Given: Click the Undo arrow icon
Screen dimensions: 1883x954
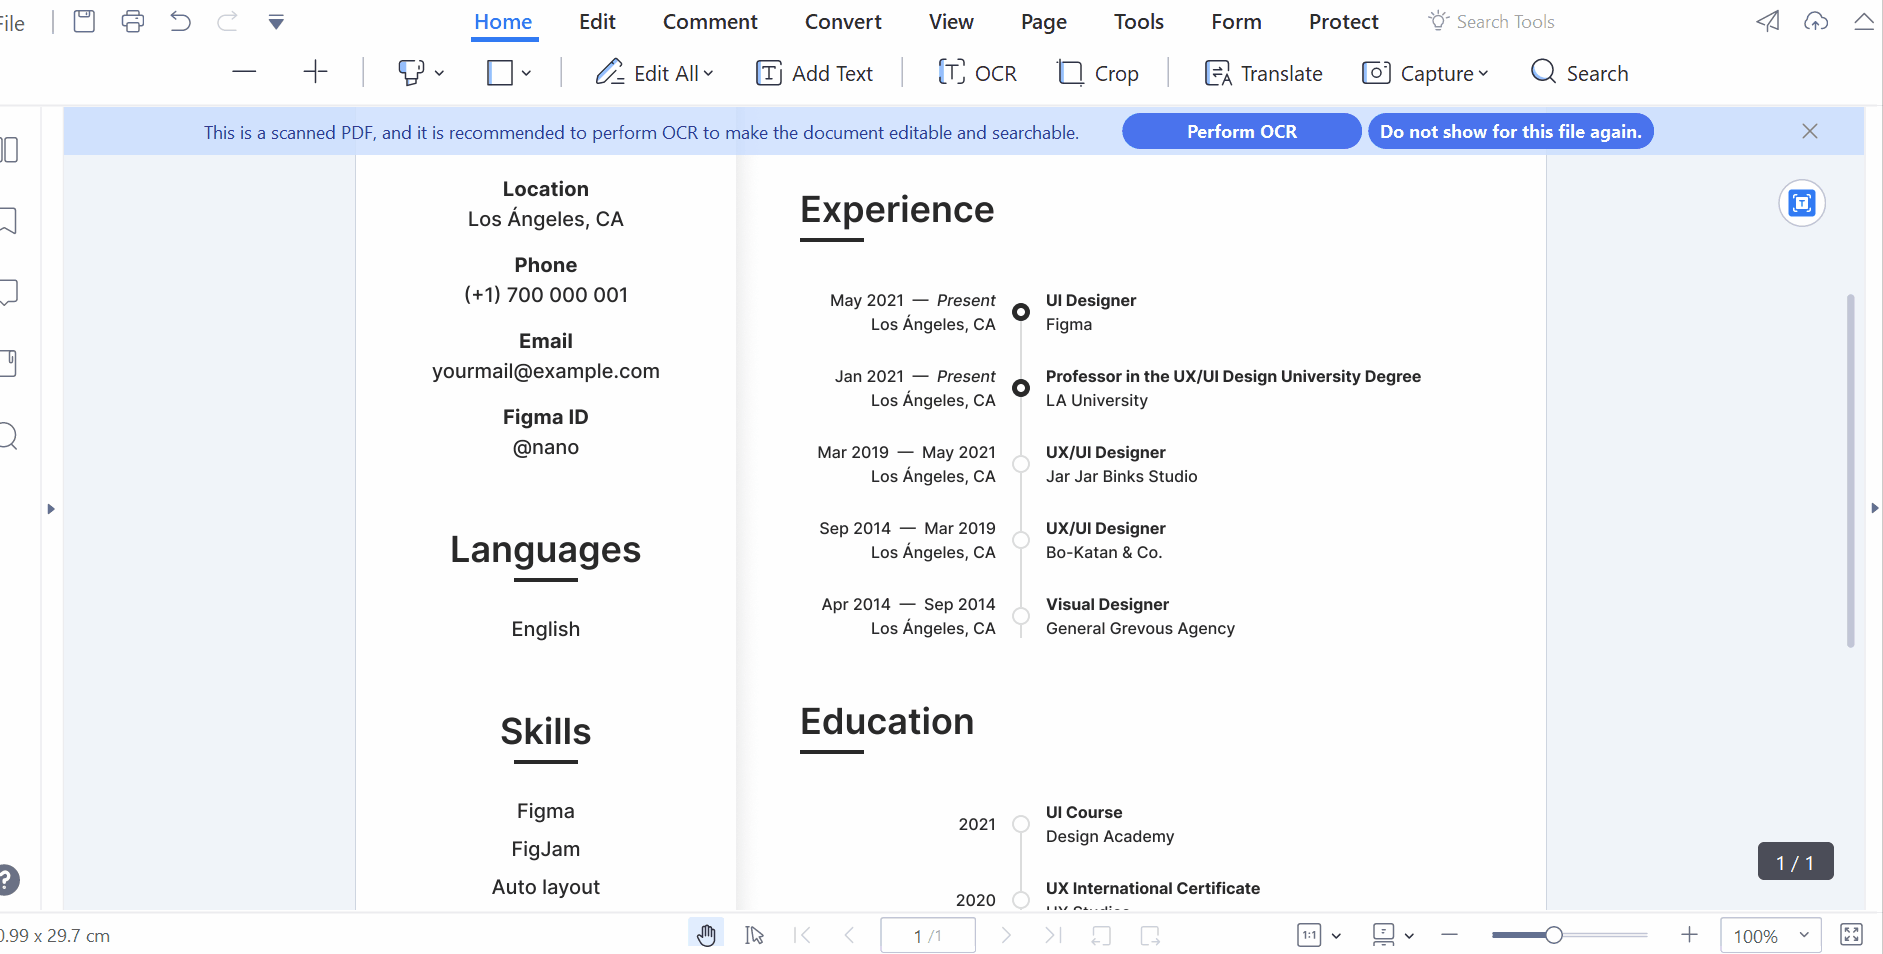Looking at the screenshot, I should [180, 21].
